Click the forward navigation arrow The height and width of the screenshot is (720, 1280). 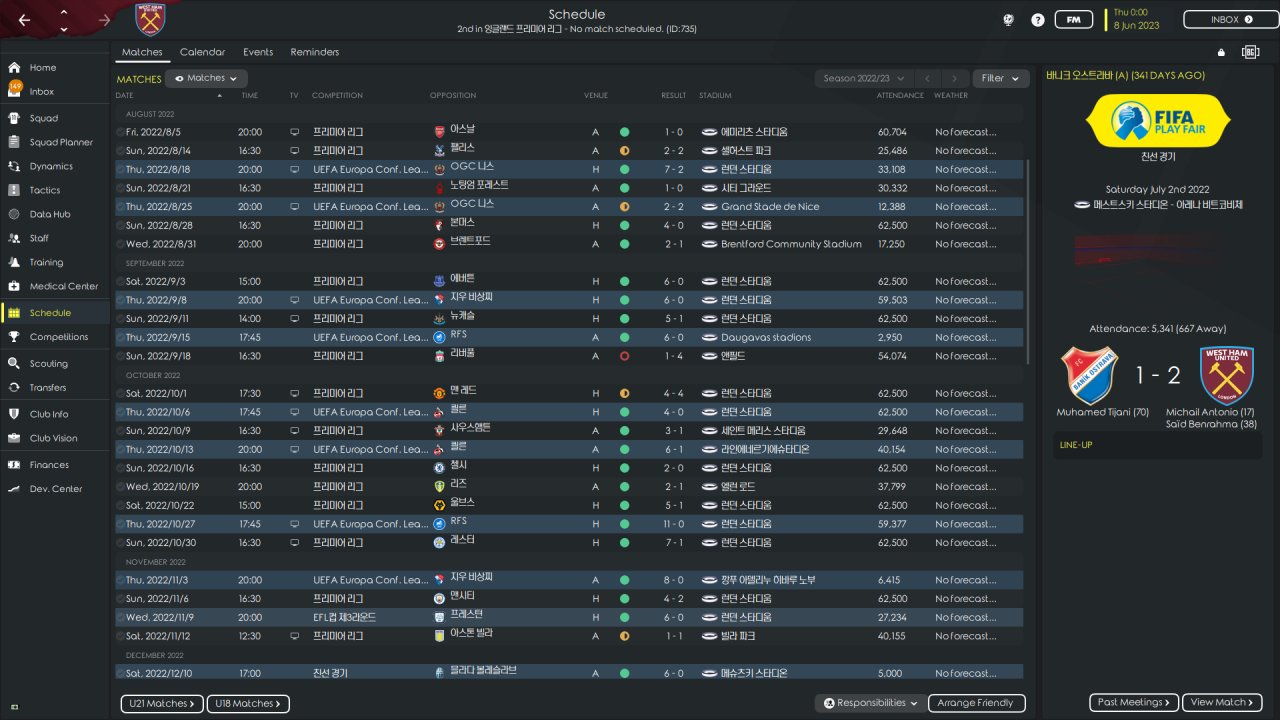[105, 20]
